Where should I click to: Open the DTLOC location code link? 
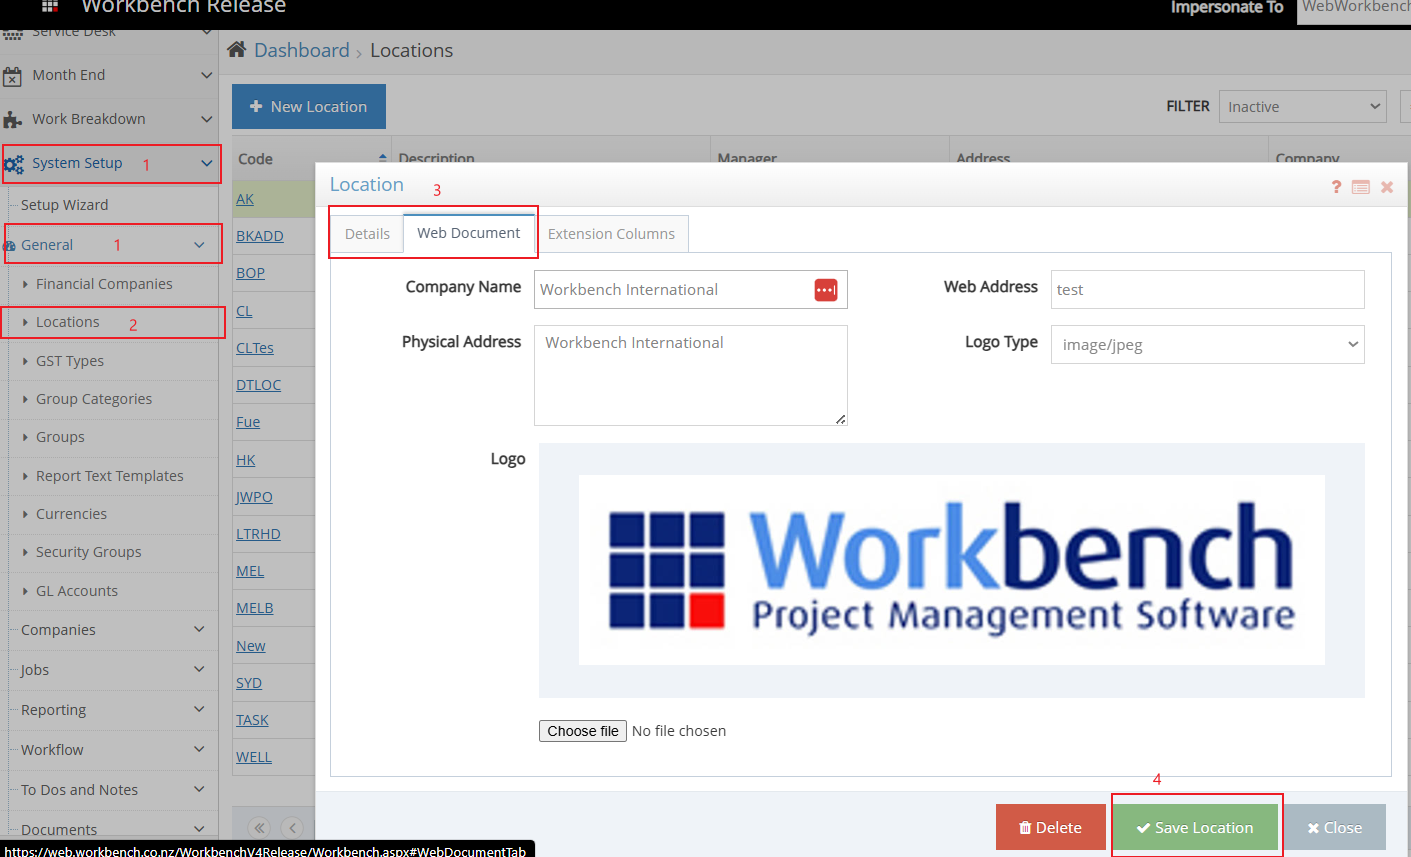[258, 385]
